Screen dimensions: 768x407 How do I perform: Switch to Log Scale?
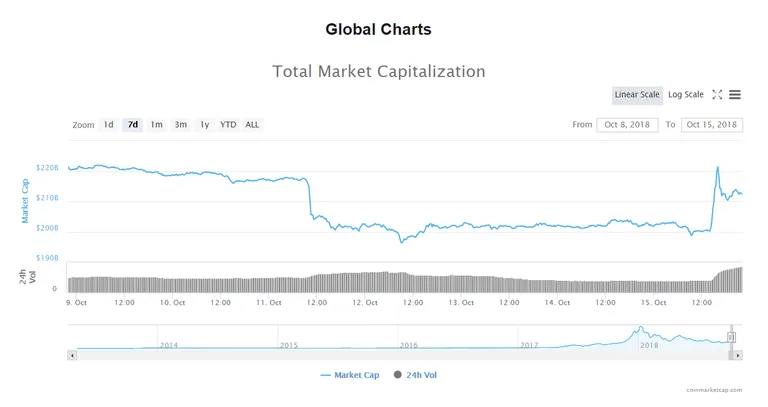(686, 95)
